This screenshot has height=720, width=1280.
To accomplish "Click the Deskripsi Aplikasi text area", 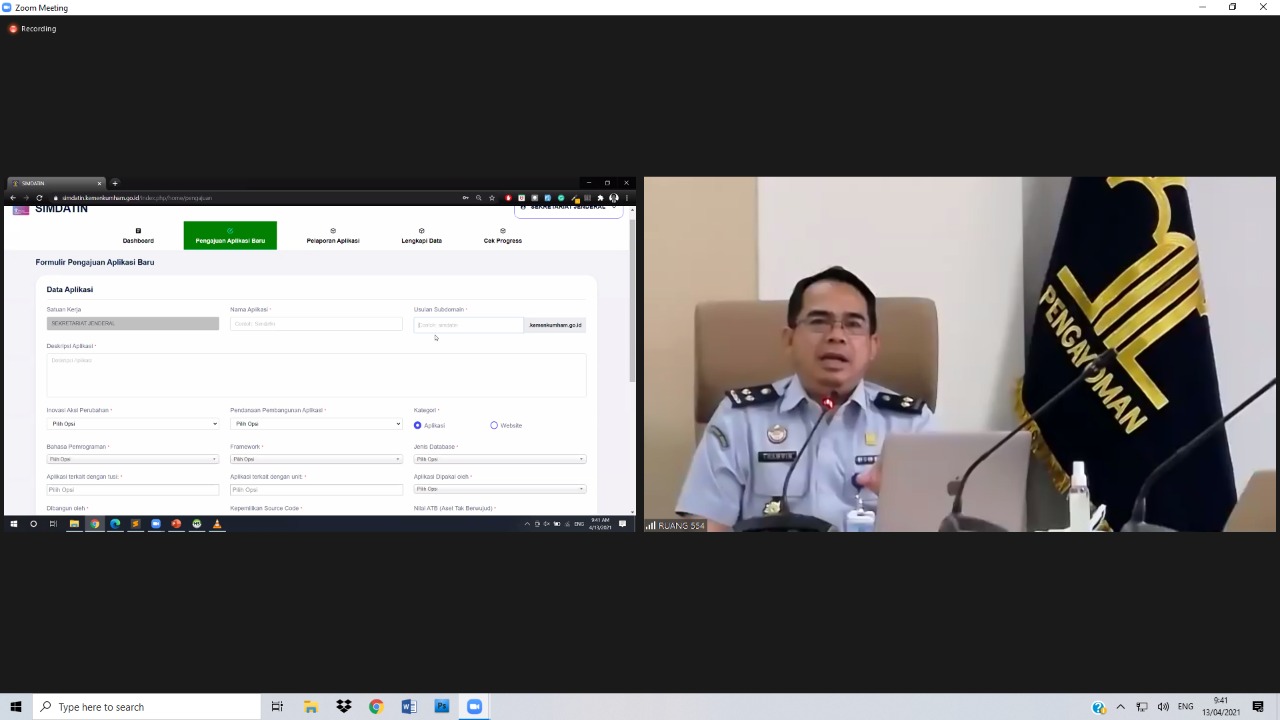I will 316,374.
